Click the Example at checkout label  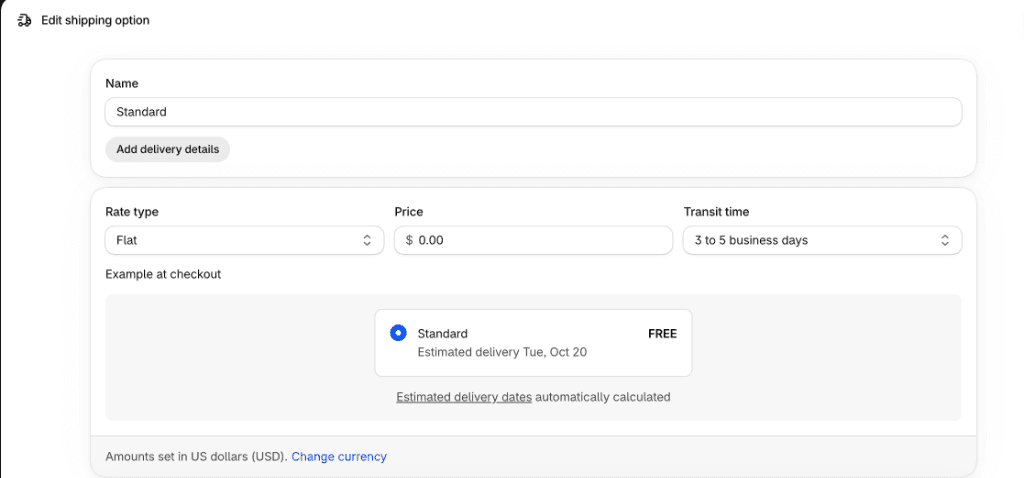pyautogui.click(x=163, y=274)
